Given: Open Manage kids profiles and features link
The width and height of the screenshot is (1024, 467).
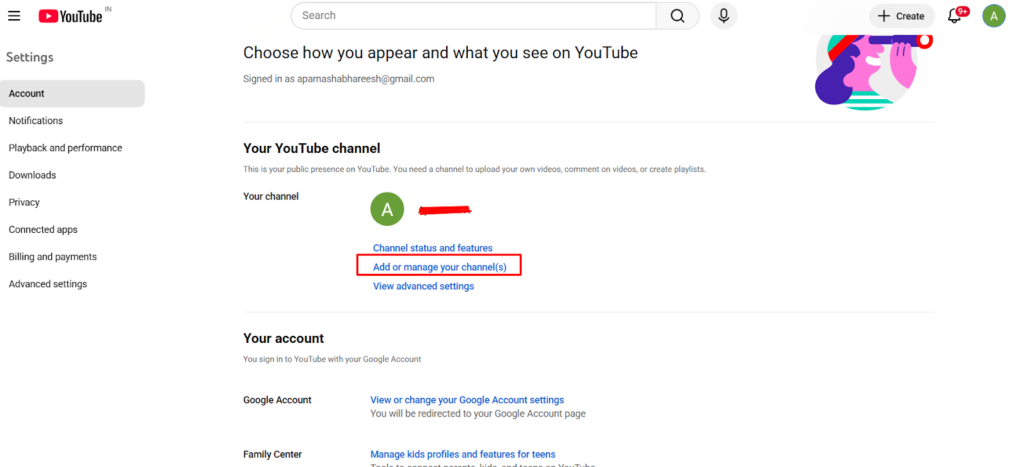Looking at the screenshot, I should pyautogui.click(x=463, y=454).
